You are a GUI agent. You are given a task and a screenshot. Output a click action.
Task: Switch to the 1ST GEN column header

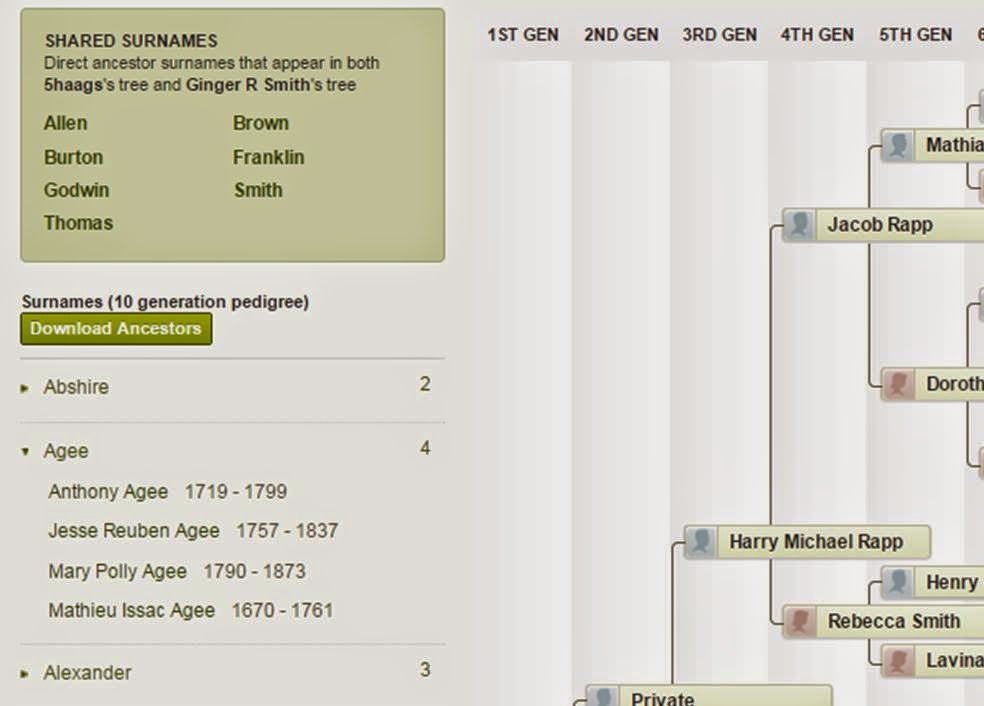(521, 34)
